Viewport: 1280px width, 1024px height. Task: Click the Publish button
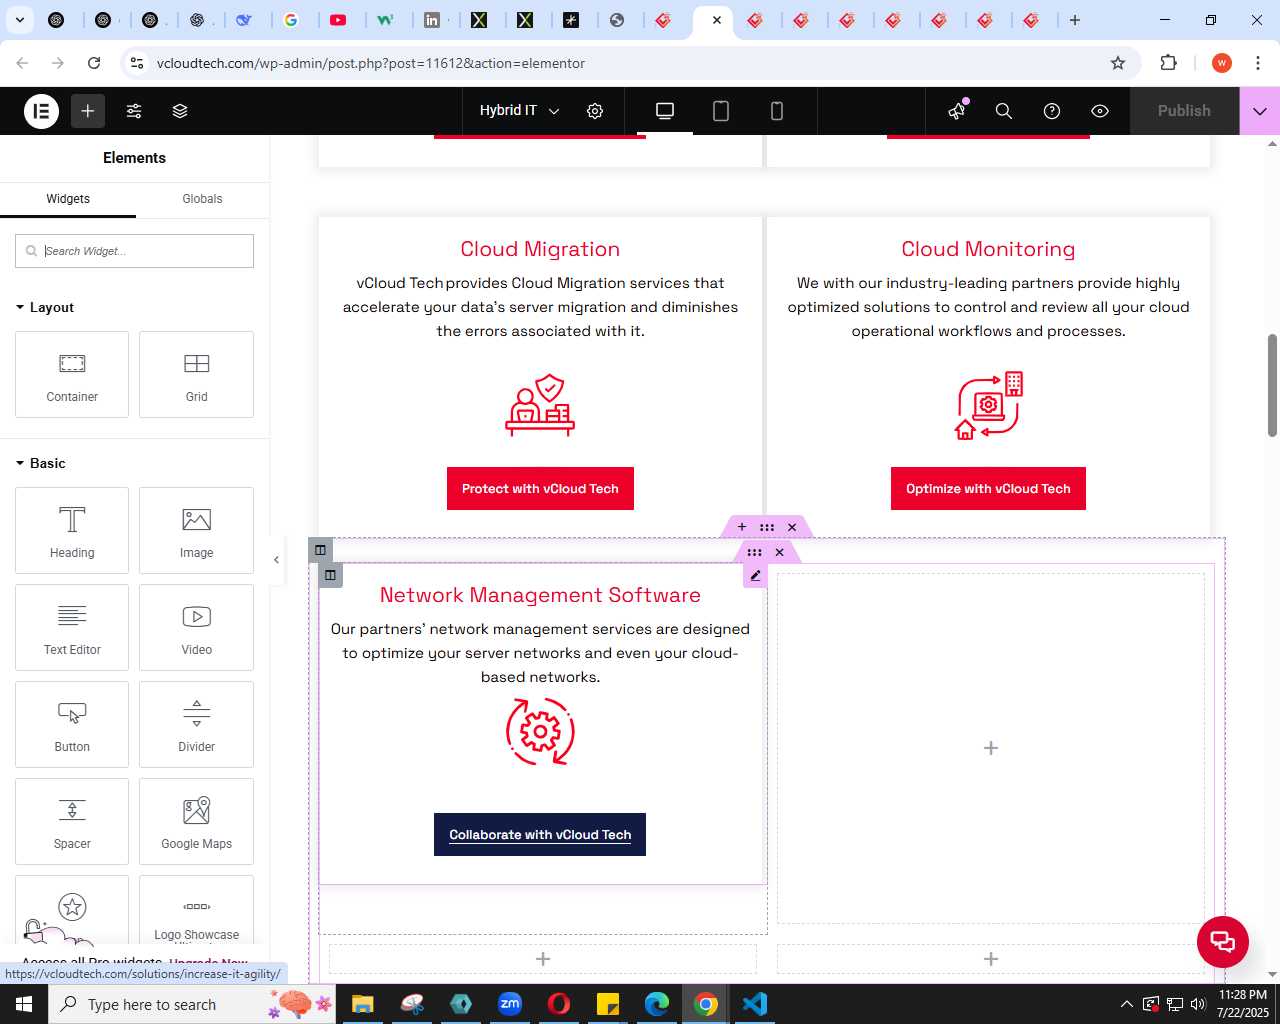tap(1184, 111)
